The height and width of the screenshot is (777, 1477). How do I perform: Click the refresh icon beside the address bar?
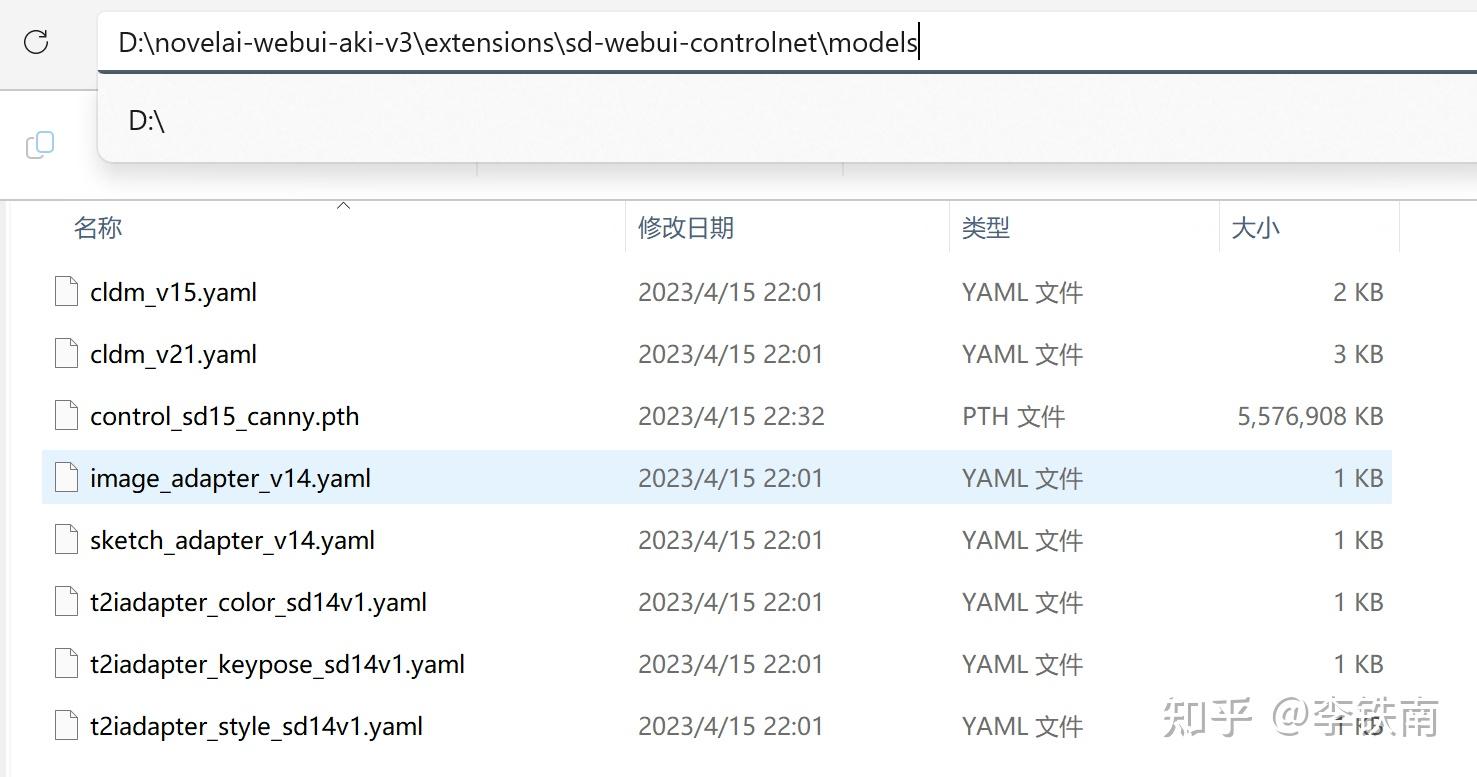[36, 42]
